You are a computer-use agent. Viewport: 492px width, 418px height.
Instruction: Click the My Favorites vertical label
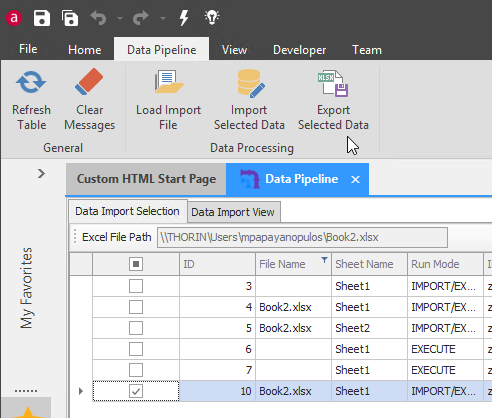point(27,288)
